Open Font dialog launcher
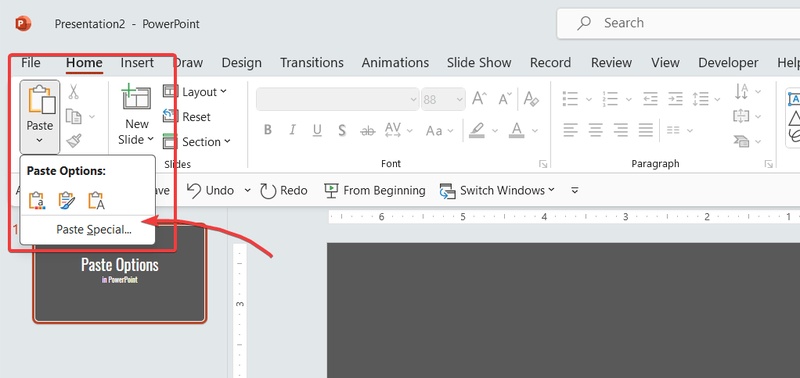This screenshot has height=378, width=800. (543, 164)
